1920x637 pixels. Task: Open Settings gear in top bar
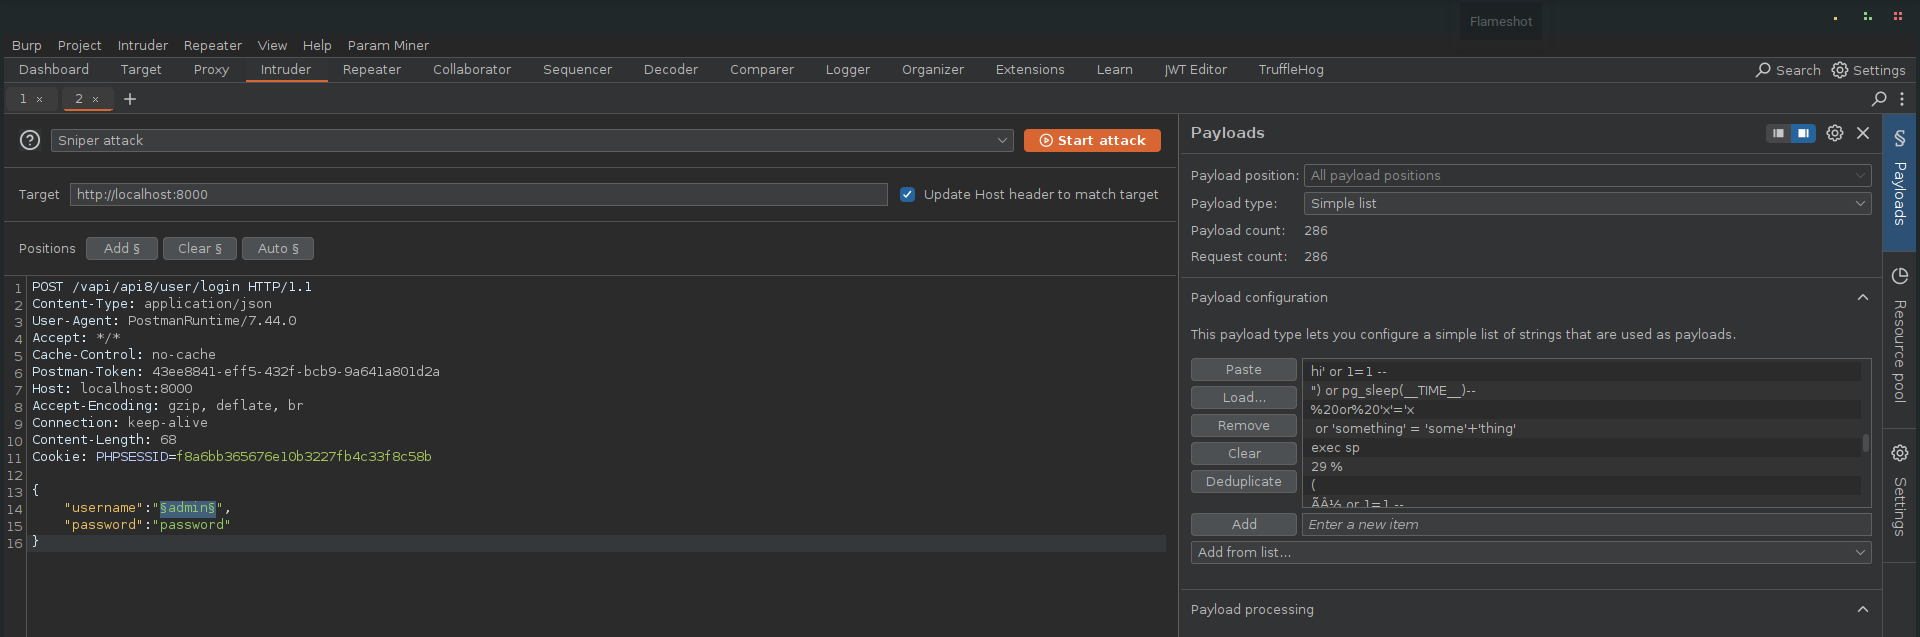click(1840, 70)
